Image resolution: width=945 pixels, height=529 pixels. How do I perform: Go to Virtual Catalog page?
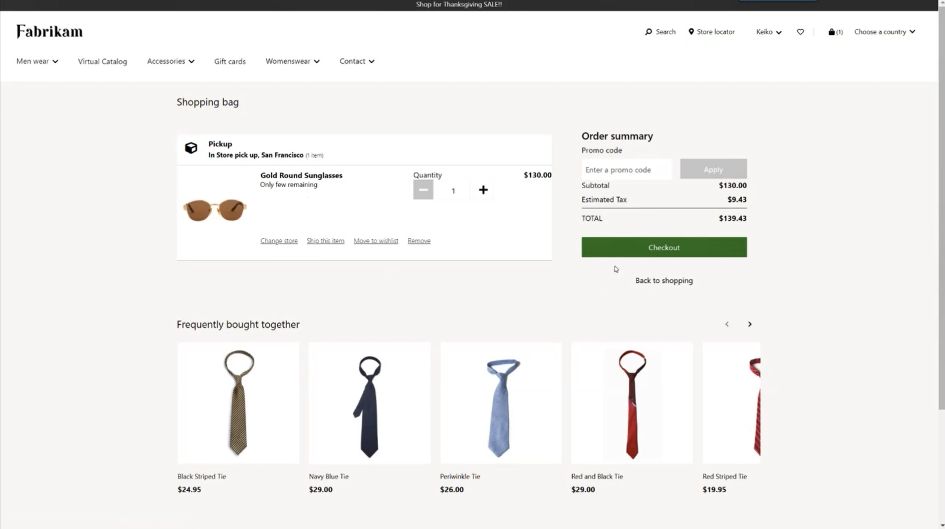pos(102,61)
